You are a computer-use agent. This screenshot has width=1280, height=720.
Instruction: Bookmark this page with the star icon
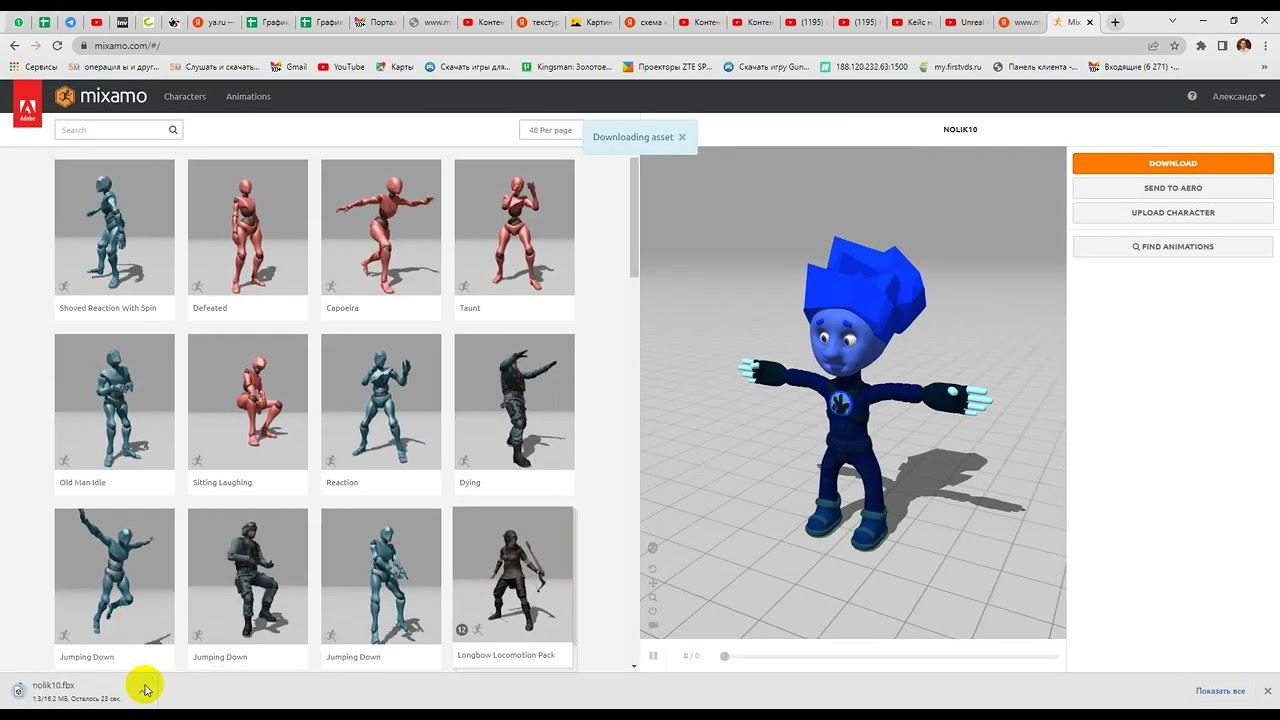[1175, 45]
